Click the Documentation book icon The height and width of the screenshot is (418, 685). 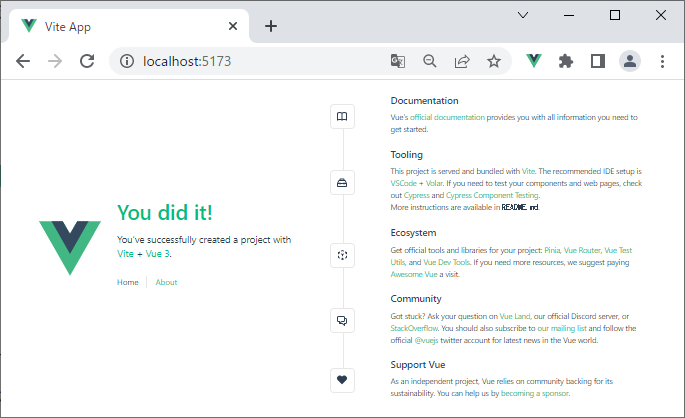[342, 116]
